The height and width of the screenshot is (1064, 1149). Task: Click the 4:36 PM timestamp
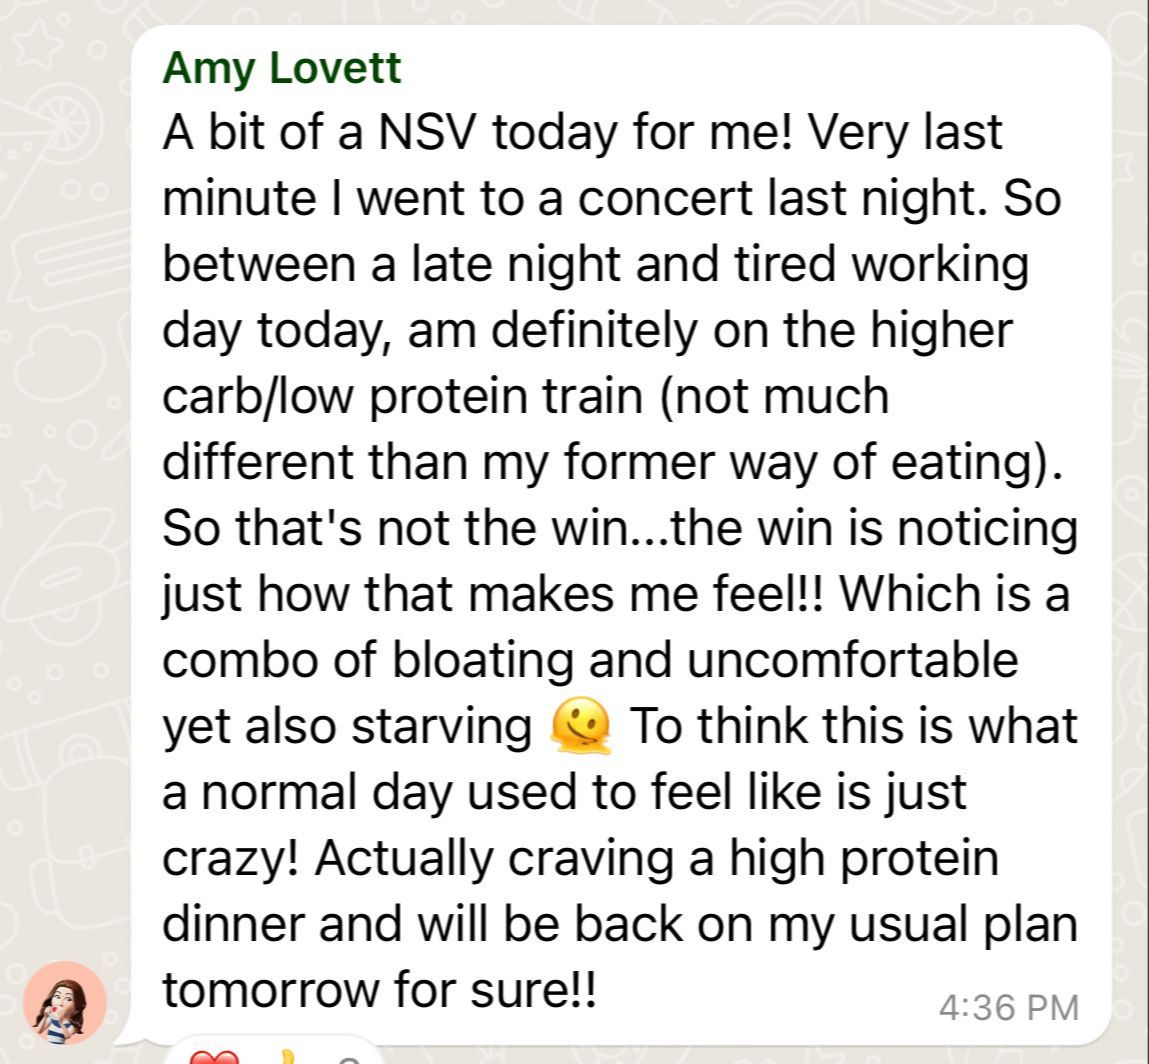coord(1008,1007)
